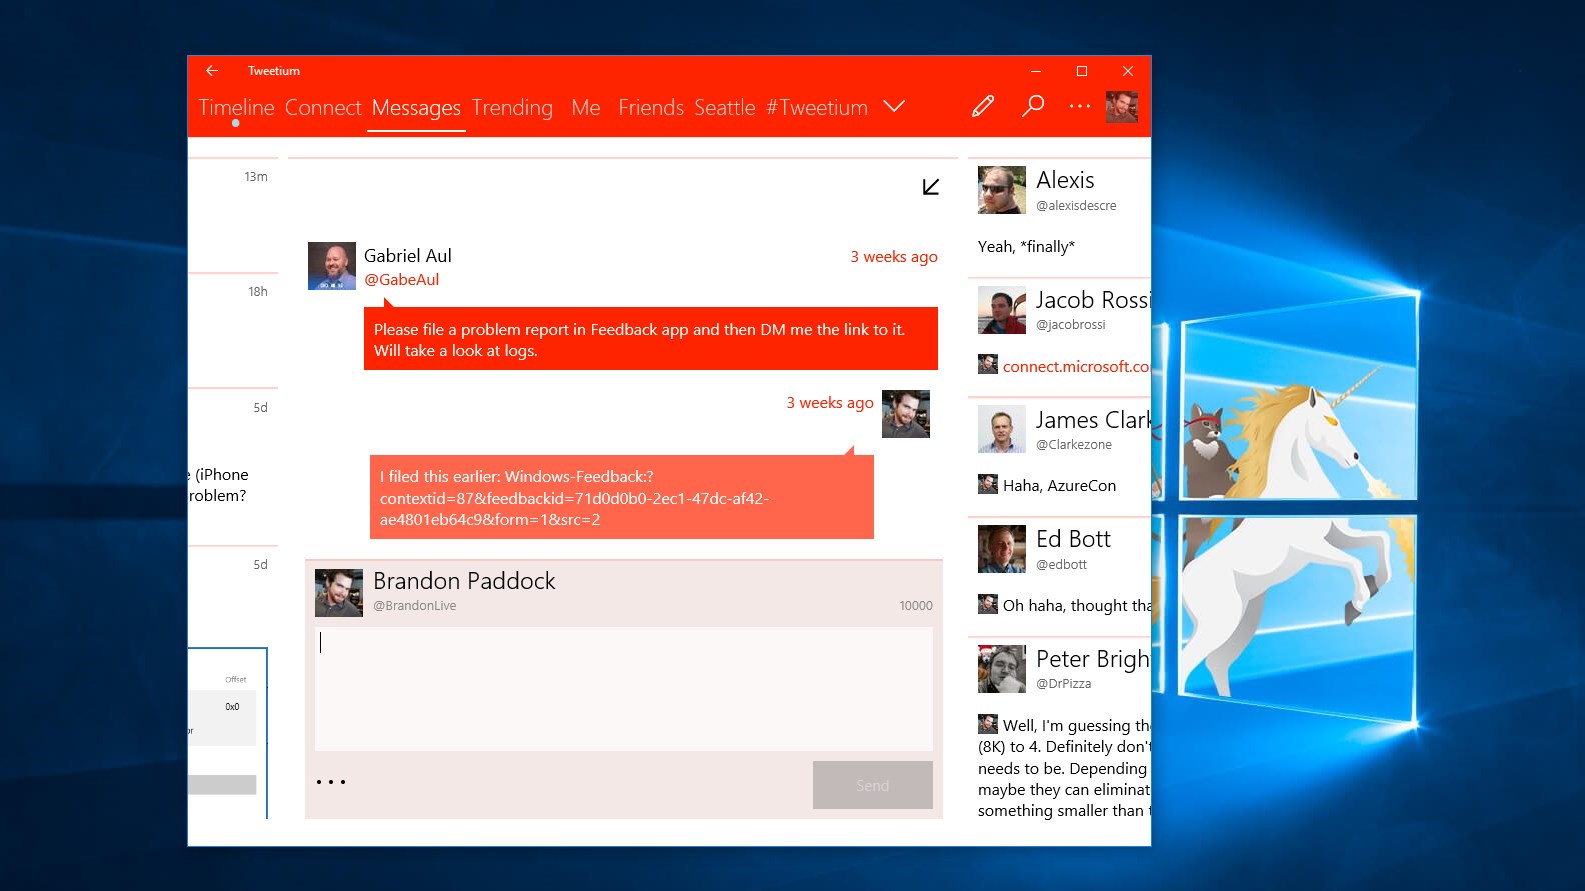The image size is (1585, 891).
Task: Click Gabriel Aul's profile picture
Action: tap(331, 266)
